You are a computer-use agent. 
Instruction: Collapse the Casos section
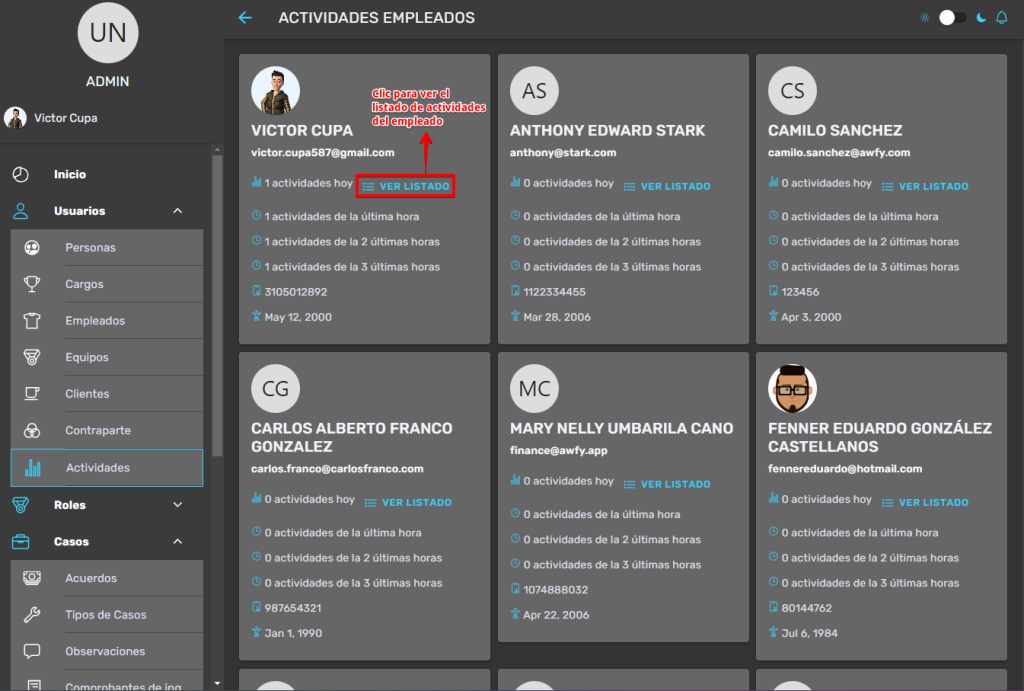[178, 541]
